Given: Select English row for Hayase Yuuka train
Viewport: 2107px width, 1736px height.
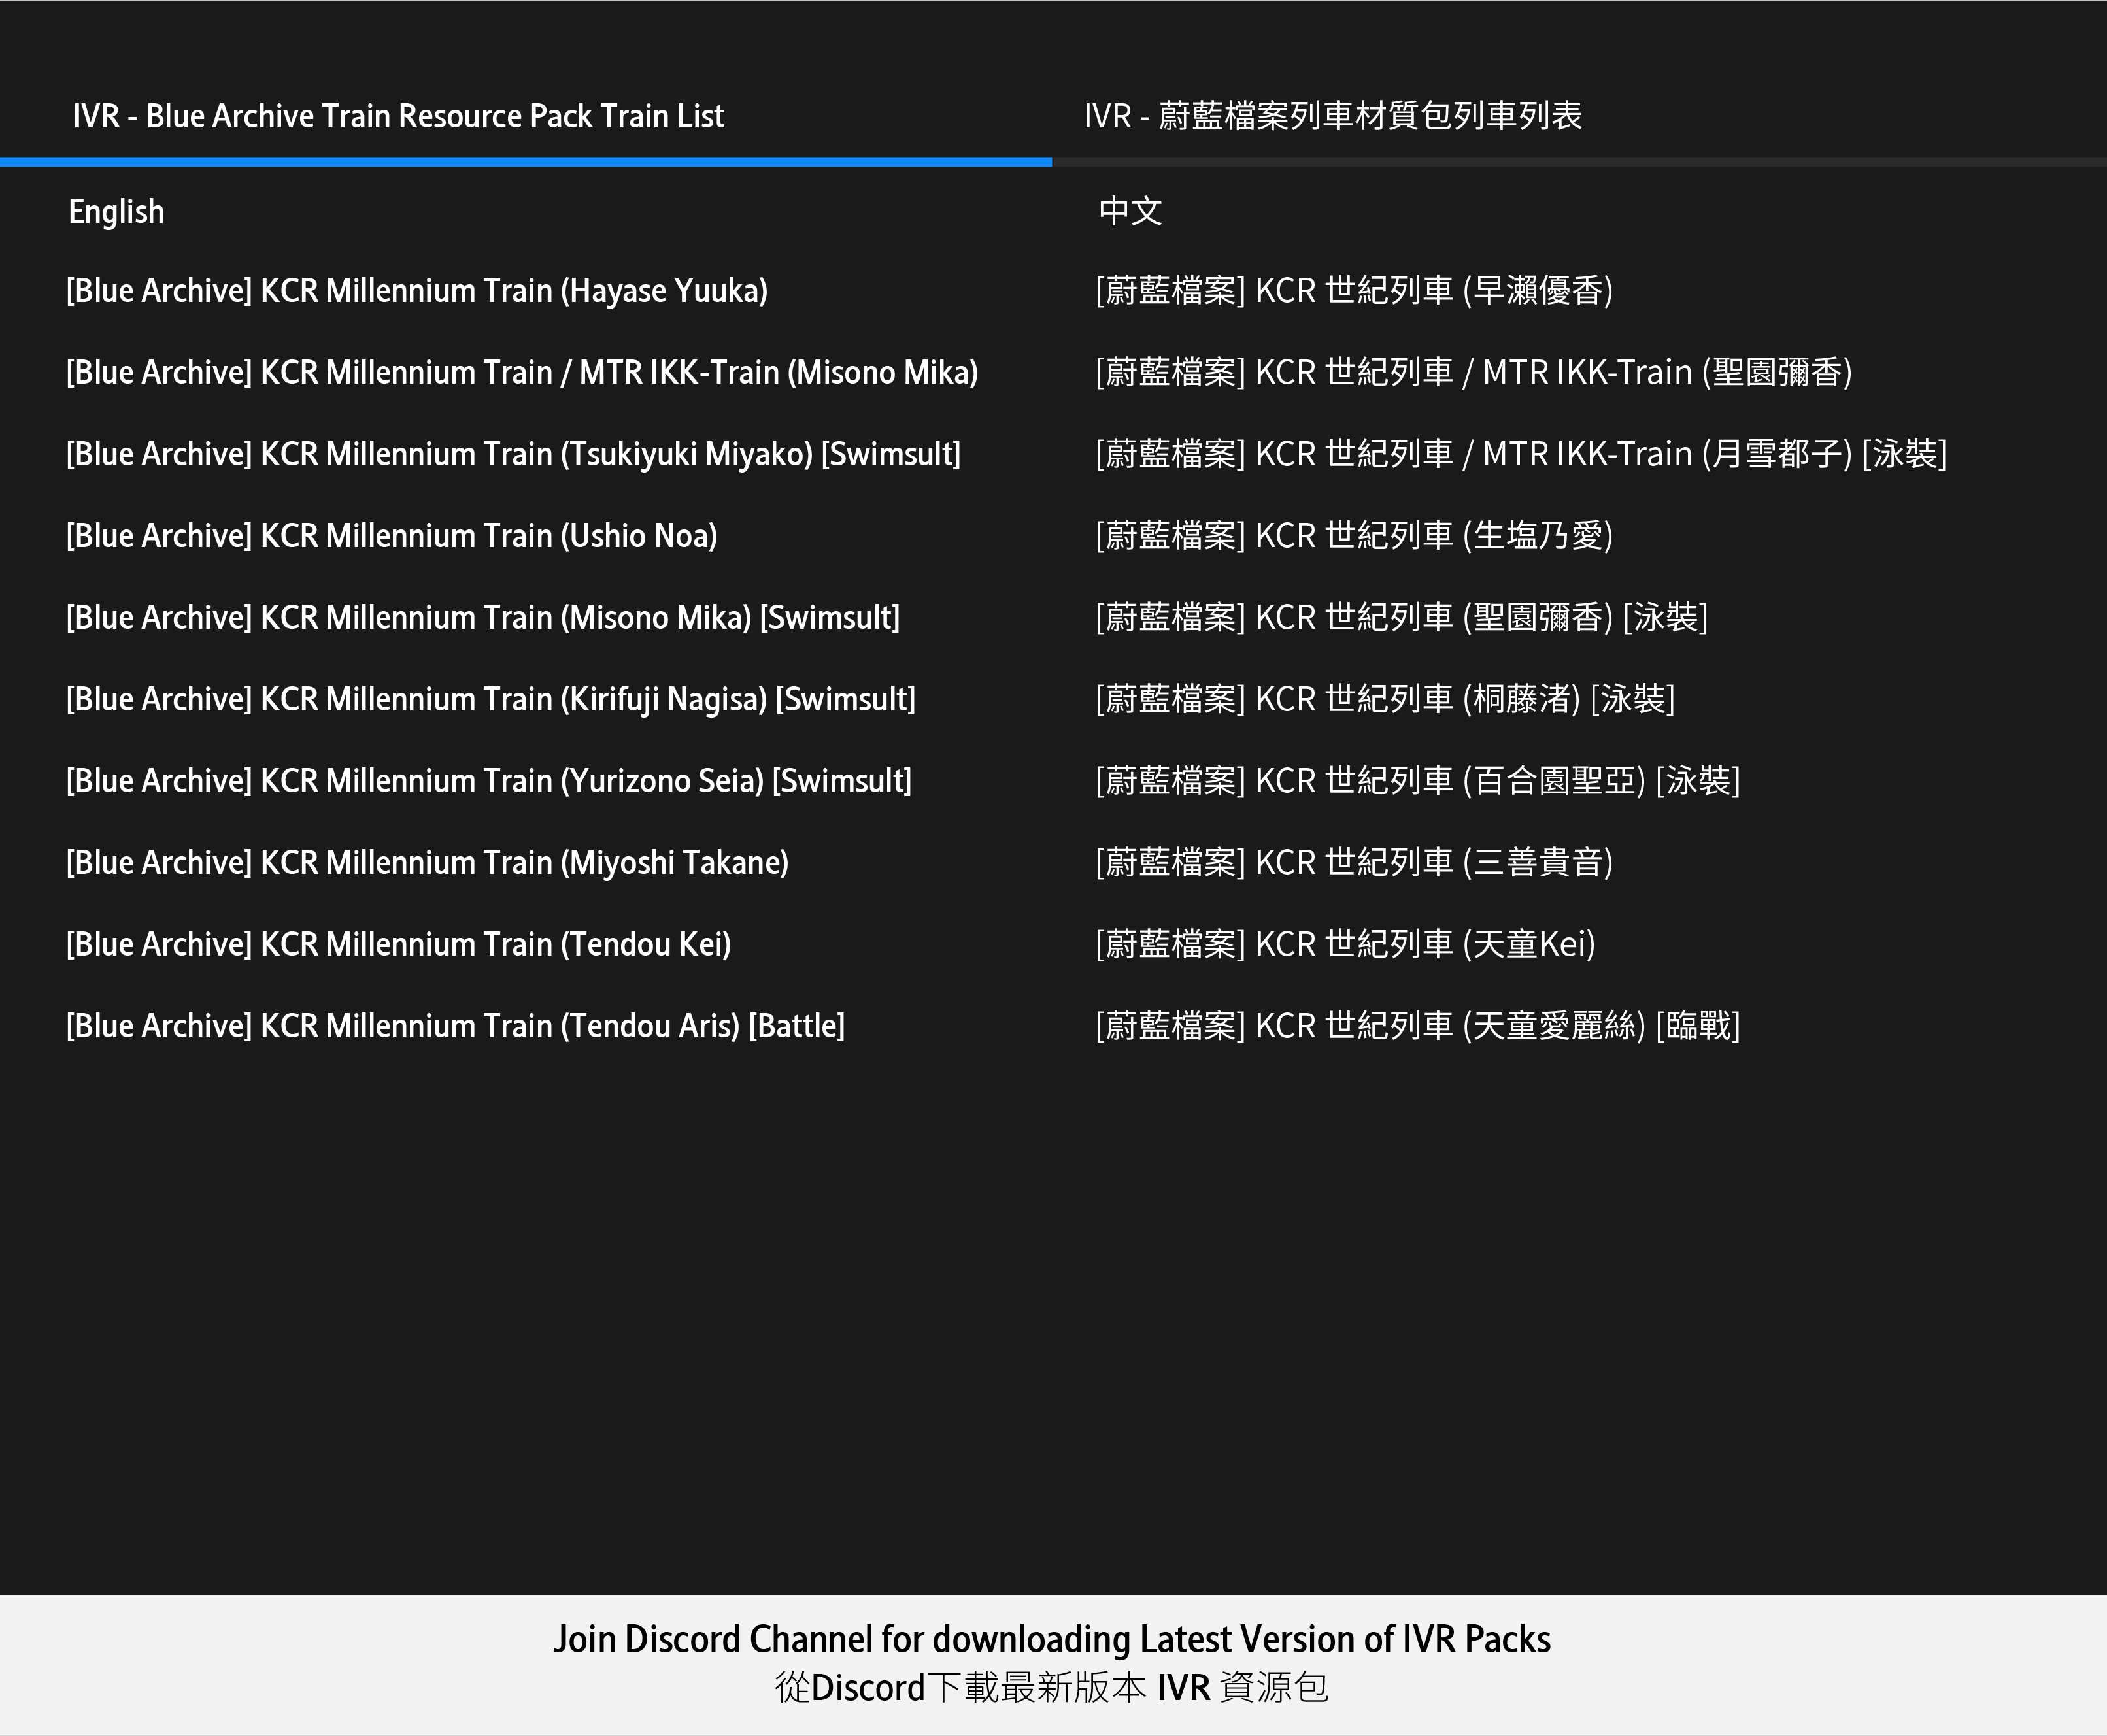Looking at the screenshot, I should (417, 291).
